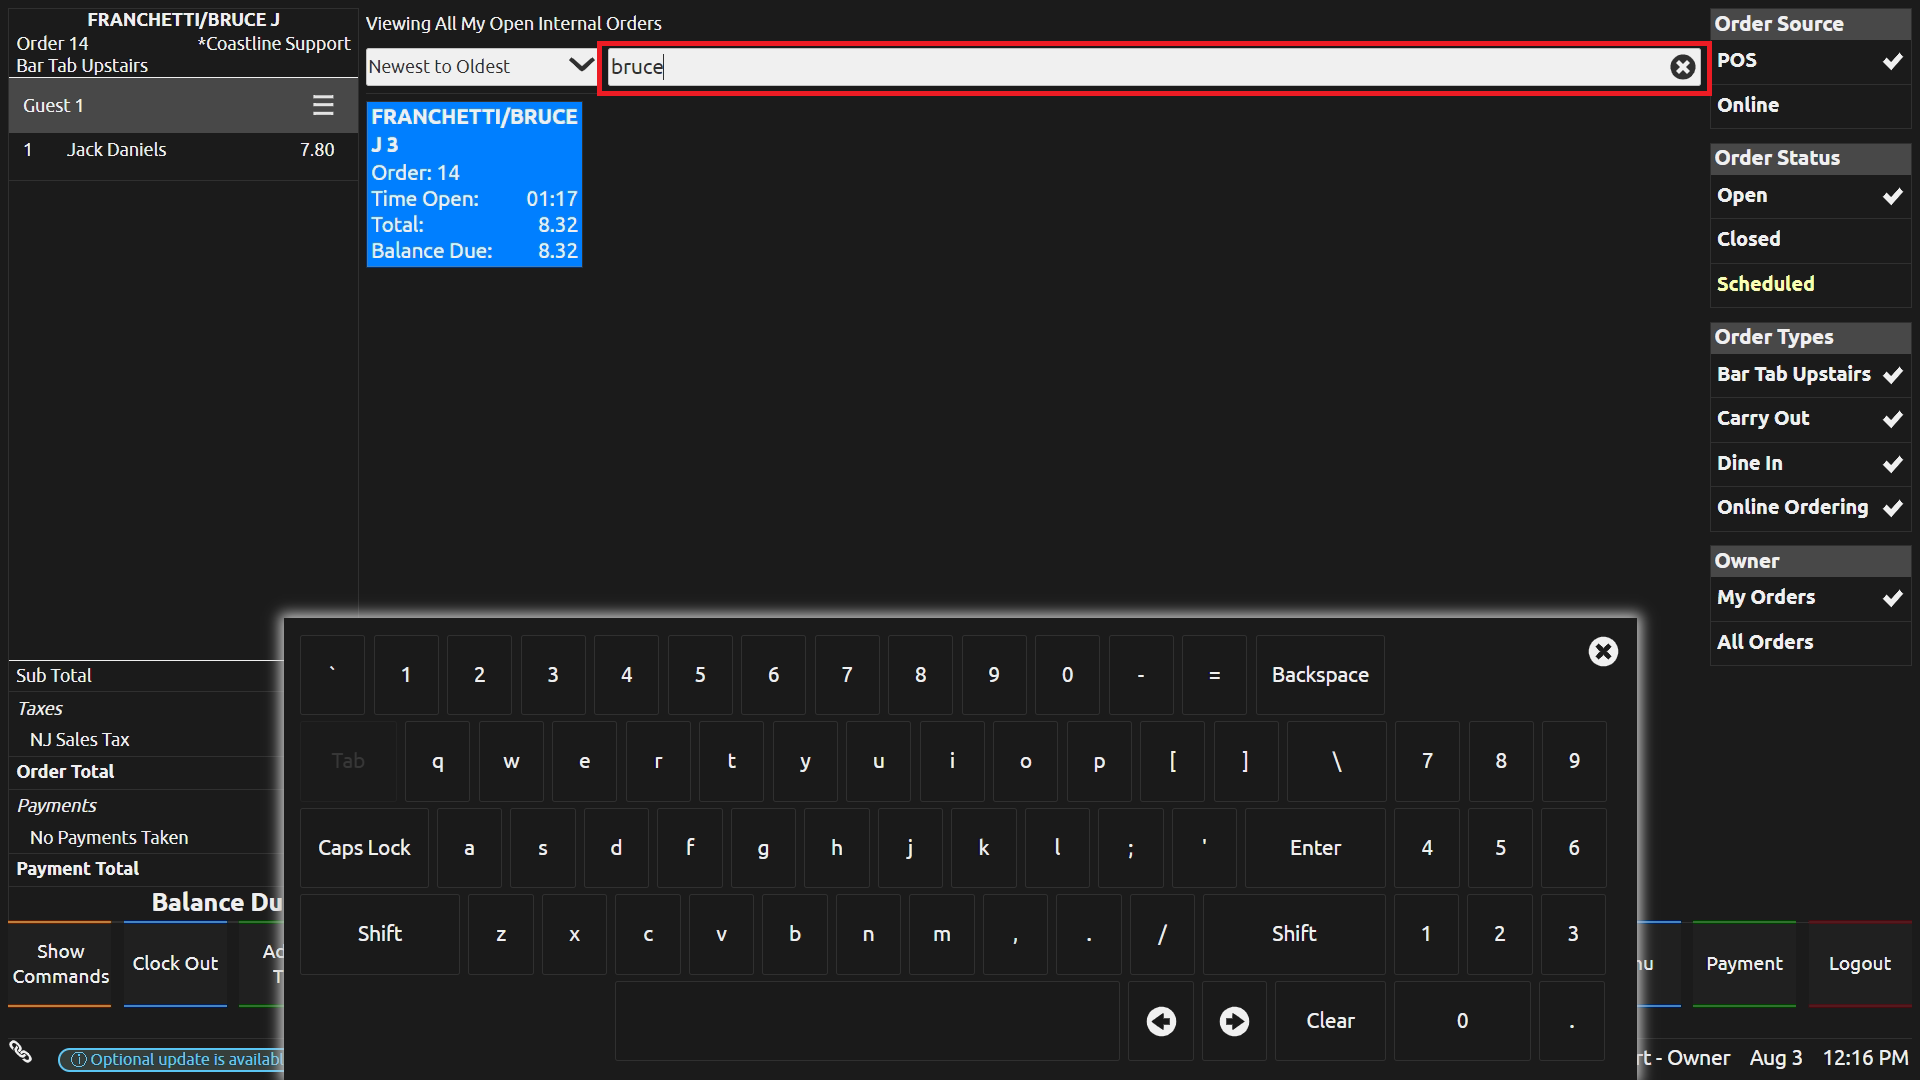The image size is (1920, 1080).
Task: Click the link icon in status bar
Action: coord(21,1052)
